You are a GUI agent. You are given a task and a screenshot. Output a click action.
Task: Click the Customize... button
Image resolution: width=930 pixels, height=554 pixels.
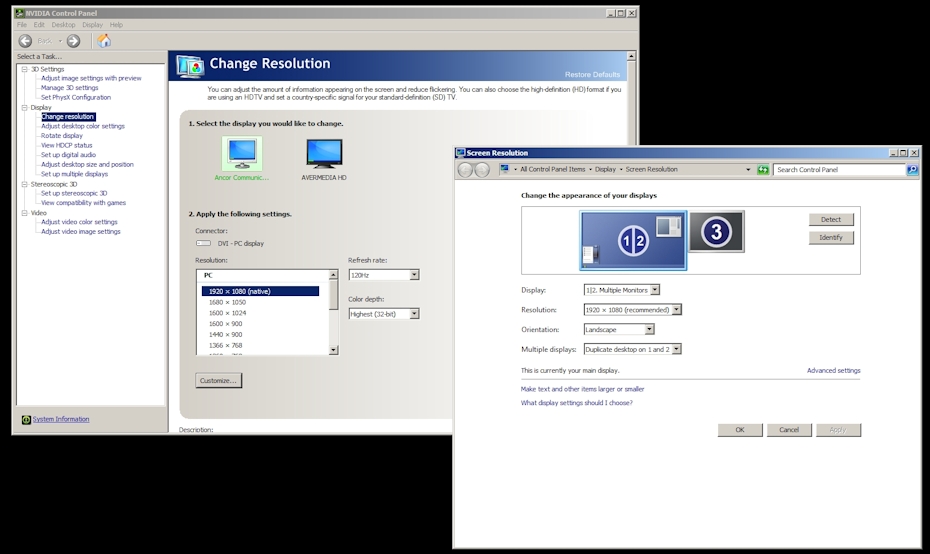click(x=219, y=381)
